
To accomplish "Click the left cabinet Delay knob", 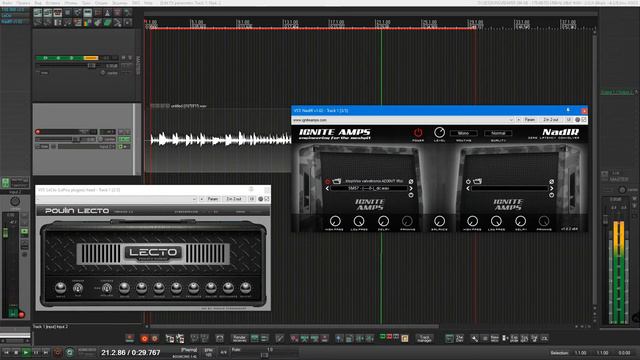I will pos(383,221).
